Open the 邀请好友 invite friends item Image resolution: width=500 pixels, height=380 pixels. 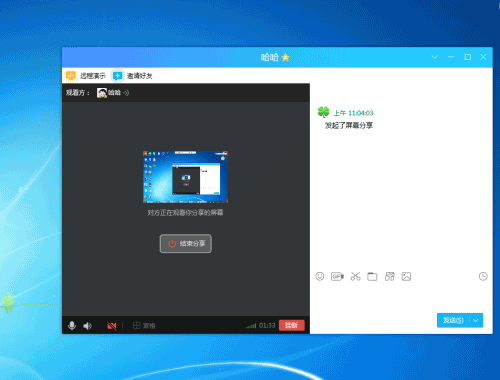(132, 76)
